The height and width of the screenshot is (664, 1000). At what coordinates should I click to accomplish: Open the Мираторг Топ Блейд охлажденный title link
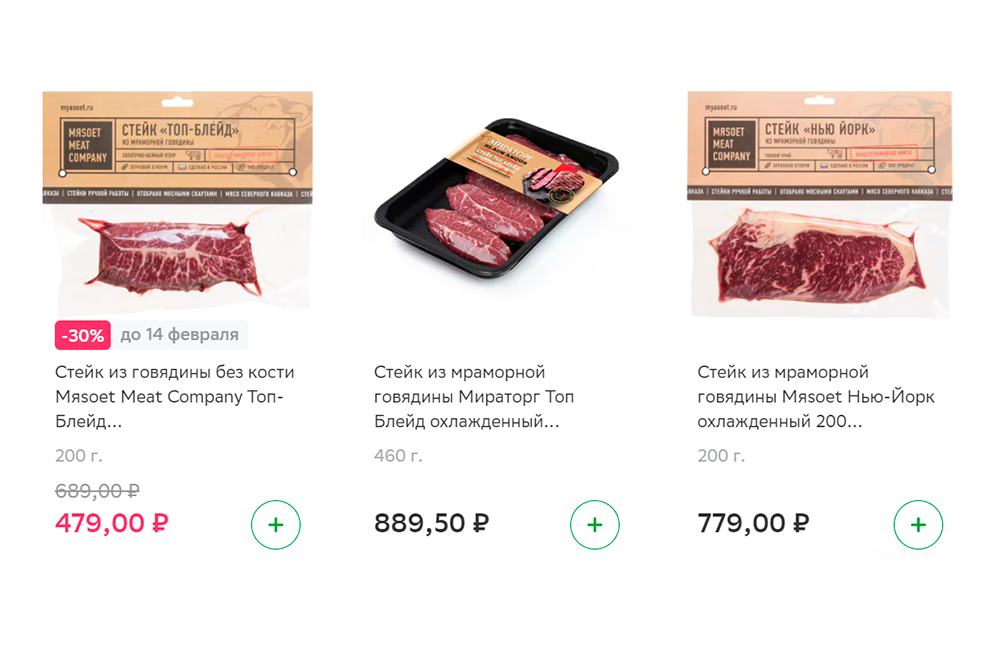(x=474, y=397)
